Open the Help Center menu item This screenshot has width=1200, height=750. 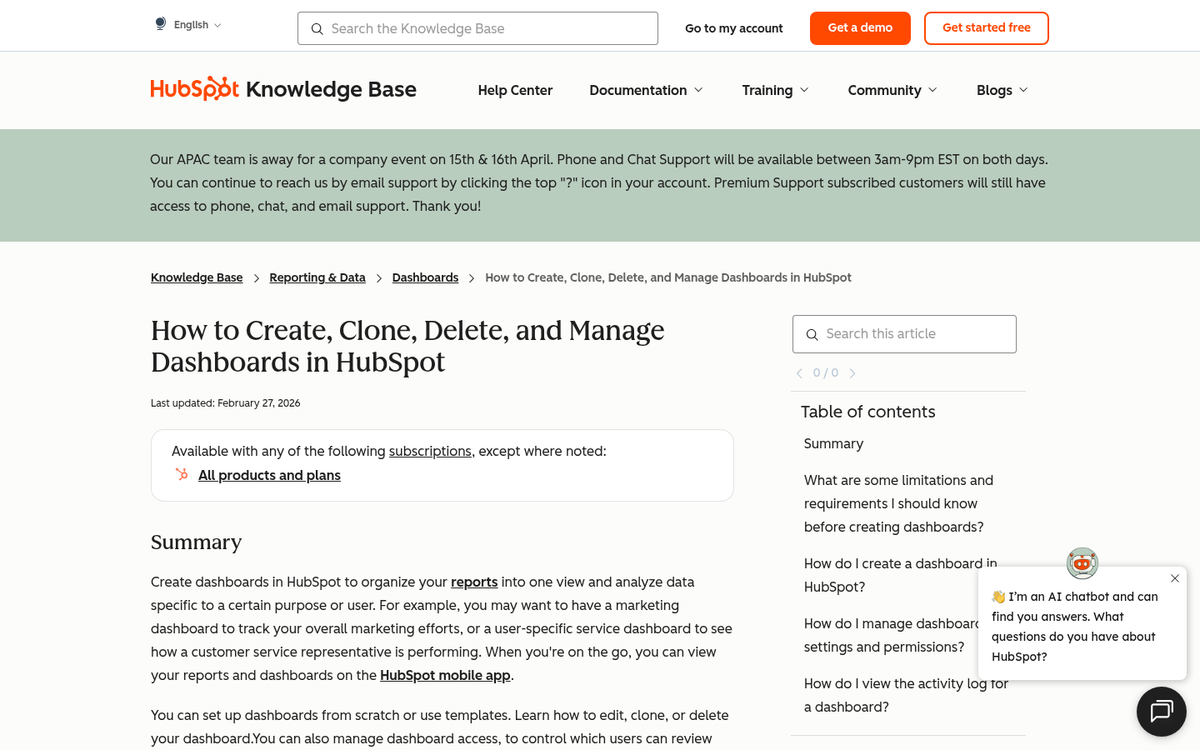515,90
